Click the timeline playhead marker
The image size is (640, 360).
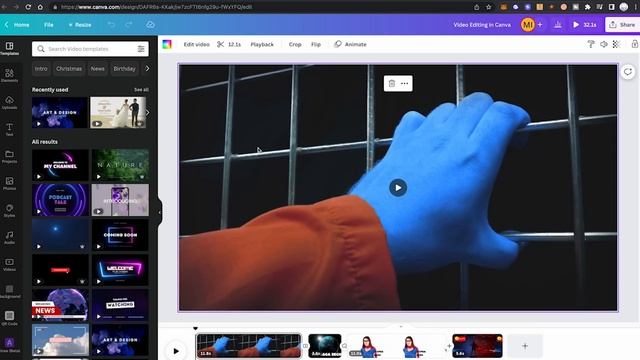[196, 328]
